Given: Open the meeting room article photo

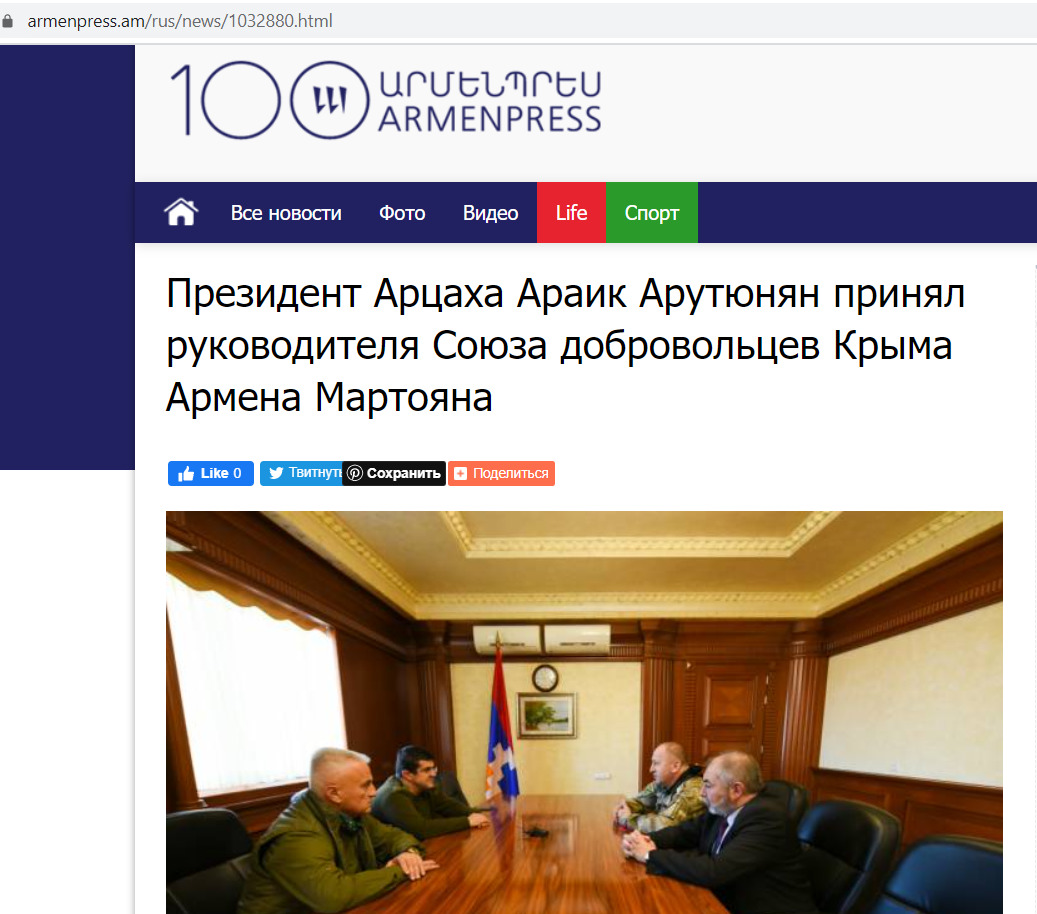Looking at the screenshot, I should coord(584,712).
